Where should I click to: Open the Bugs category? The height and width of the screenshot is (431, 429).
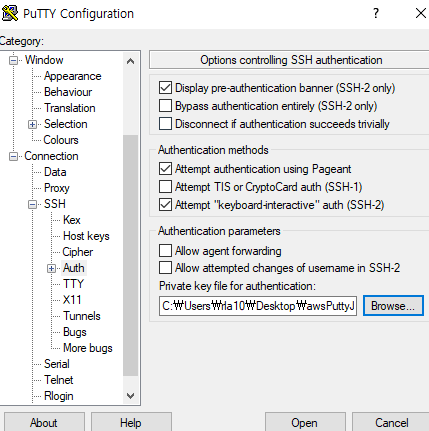[75, 332]
